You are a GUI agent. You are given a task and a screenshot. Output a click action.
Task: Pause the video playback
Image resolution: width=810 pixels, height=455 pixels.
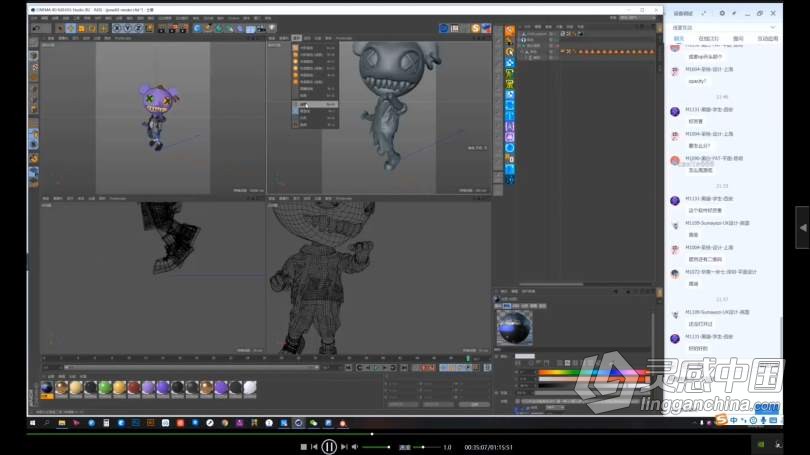329,447
